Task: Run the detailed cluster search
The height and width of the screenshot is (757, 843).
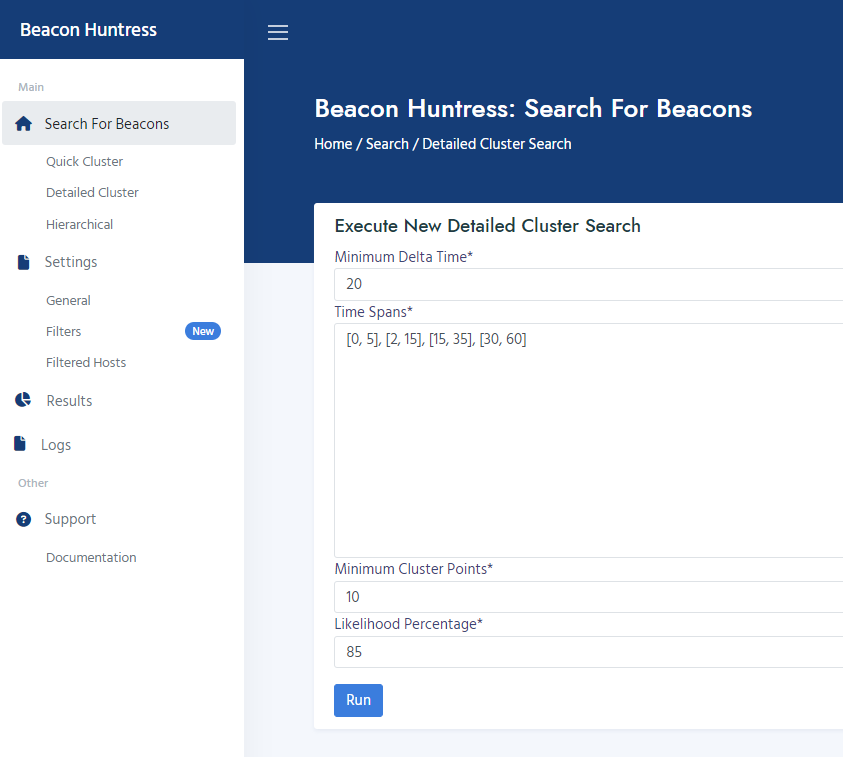Action: [358, 700]
